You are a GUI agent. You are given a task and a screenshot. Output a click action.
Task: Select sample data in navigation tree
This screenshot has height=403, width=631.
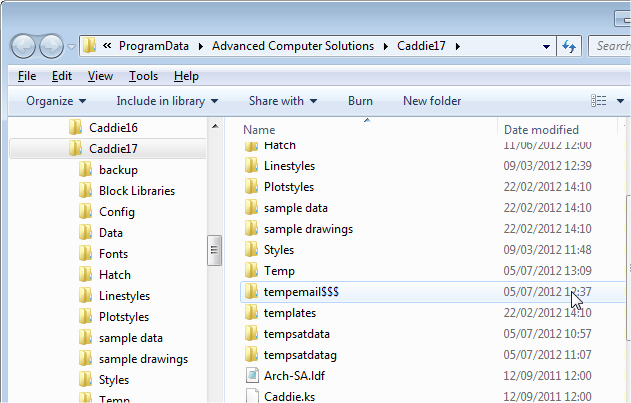click(x=131, y=338)
